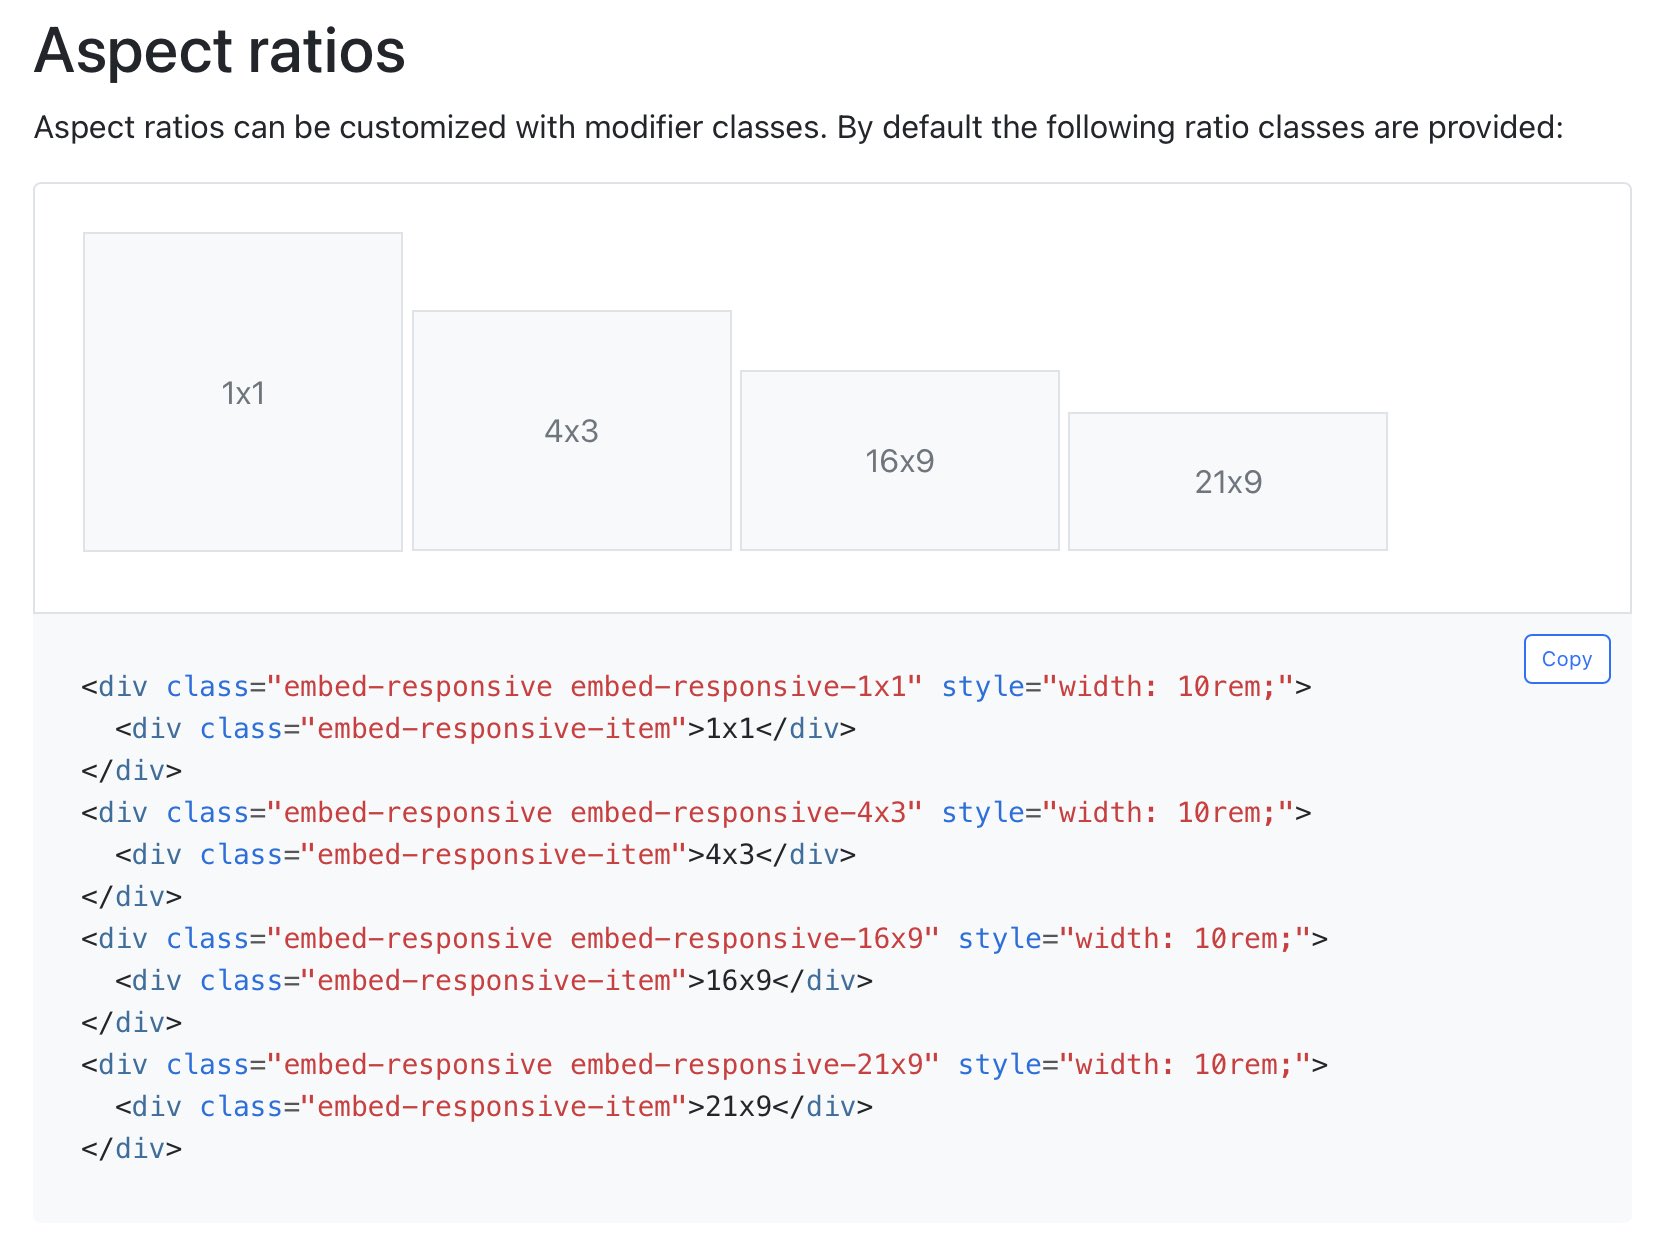Click the code line containing >4x3</div>
Screen dimensions: 1658x1248
[x=485, y=855]
